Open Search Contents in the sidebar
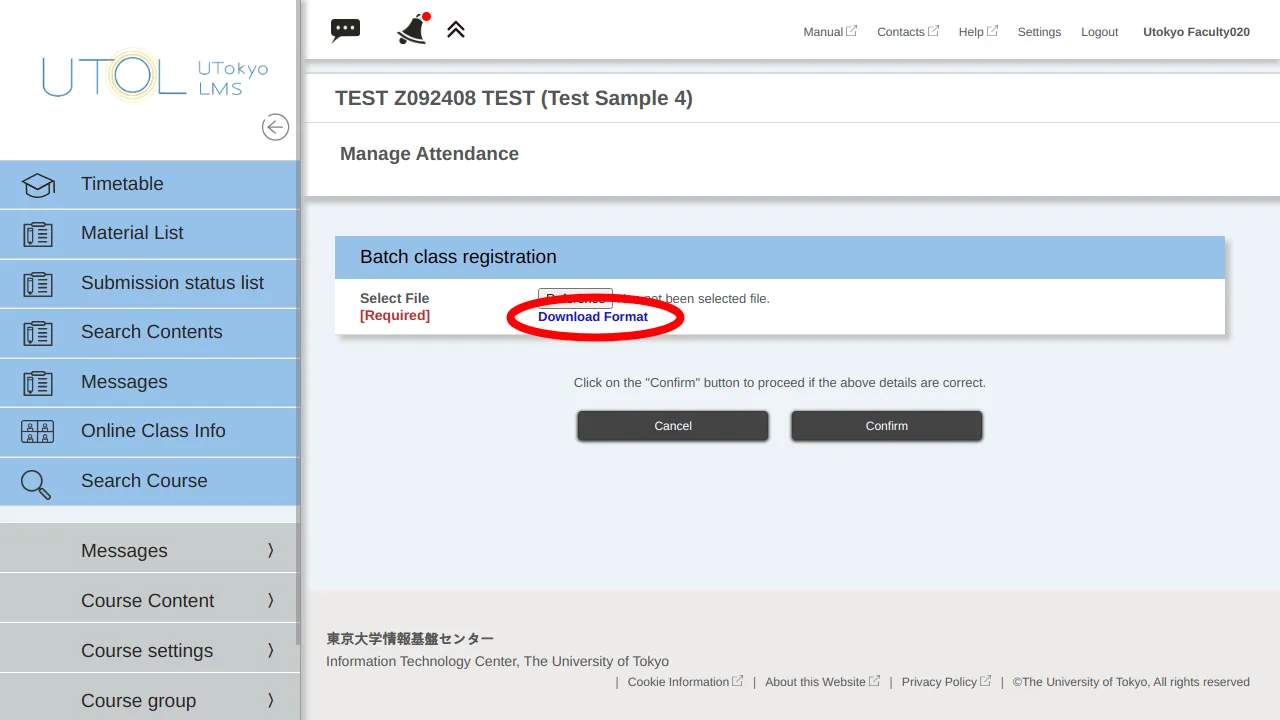This screenshot has height=720, width=1280. [151, 332]
